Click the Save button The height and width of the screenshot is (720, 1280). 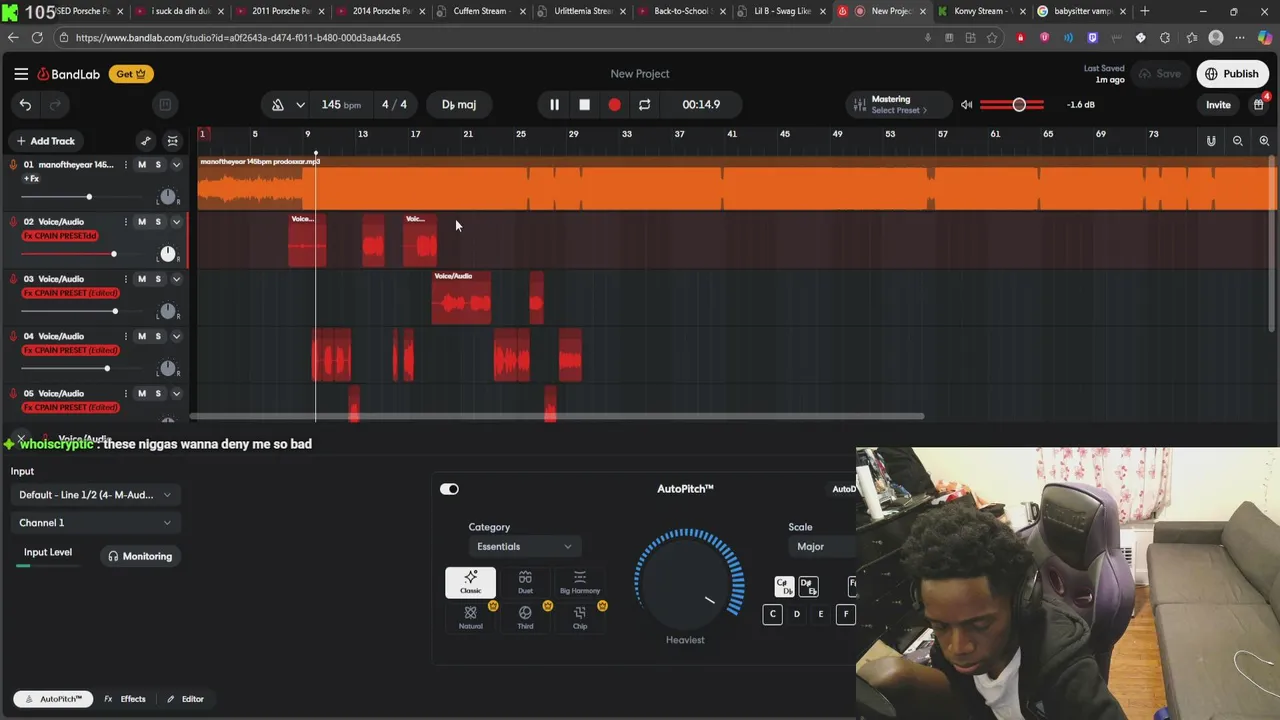tap(1160, 74)
